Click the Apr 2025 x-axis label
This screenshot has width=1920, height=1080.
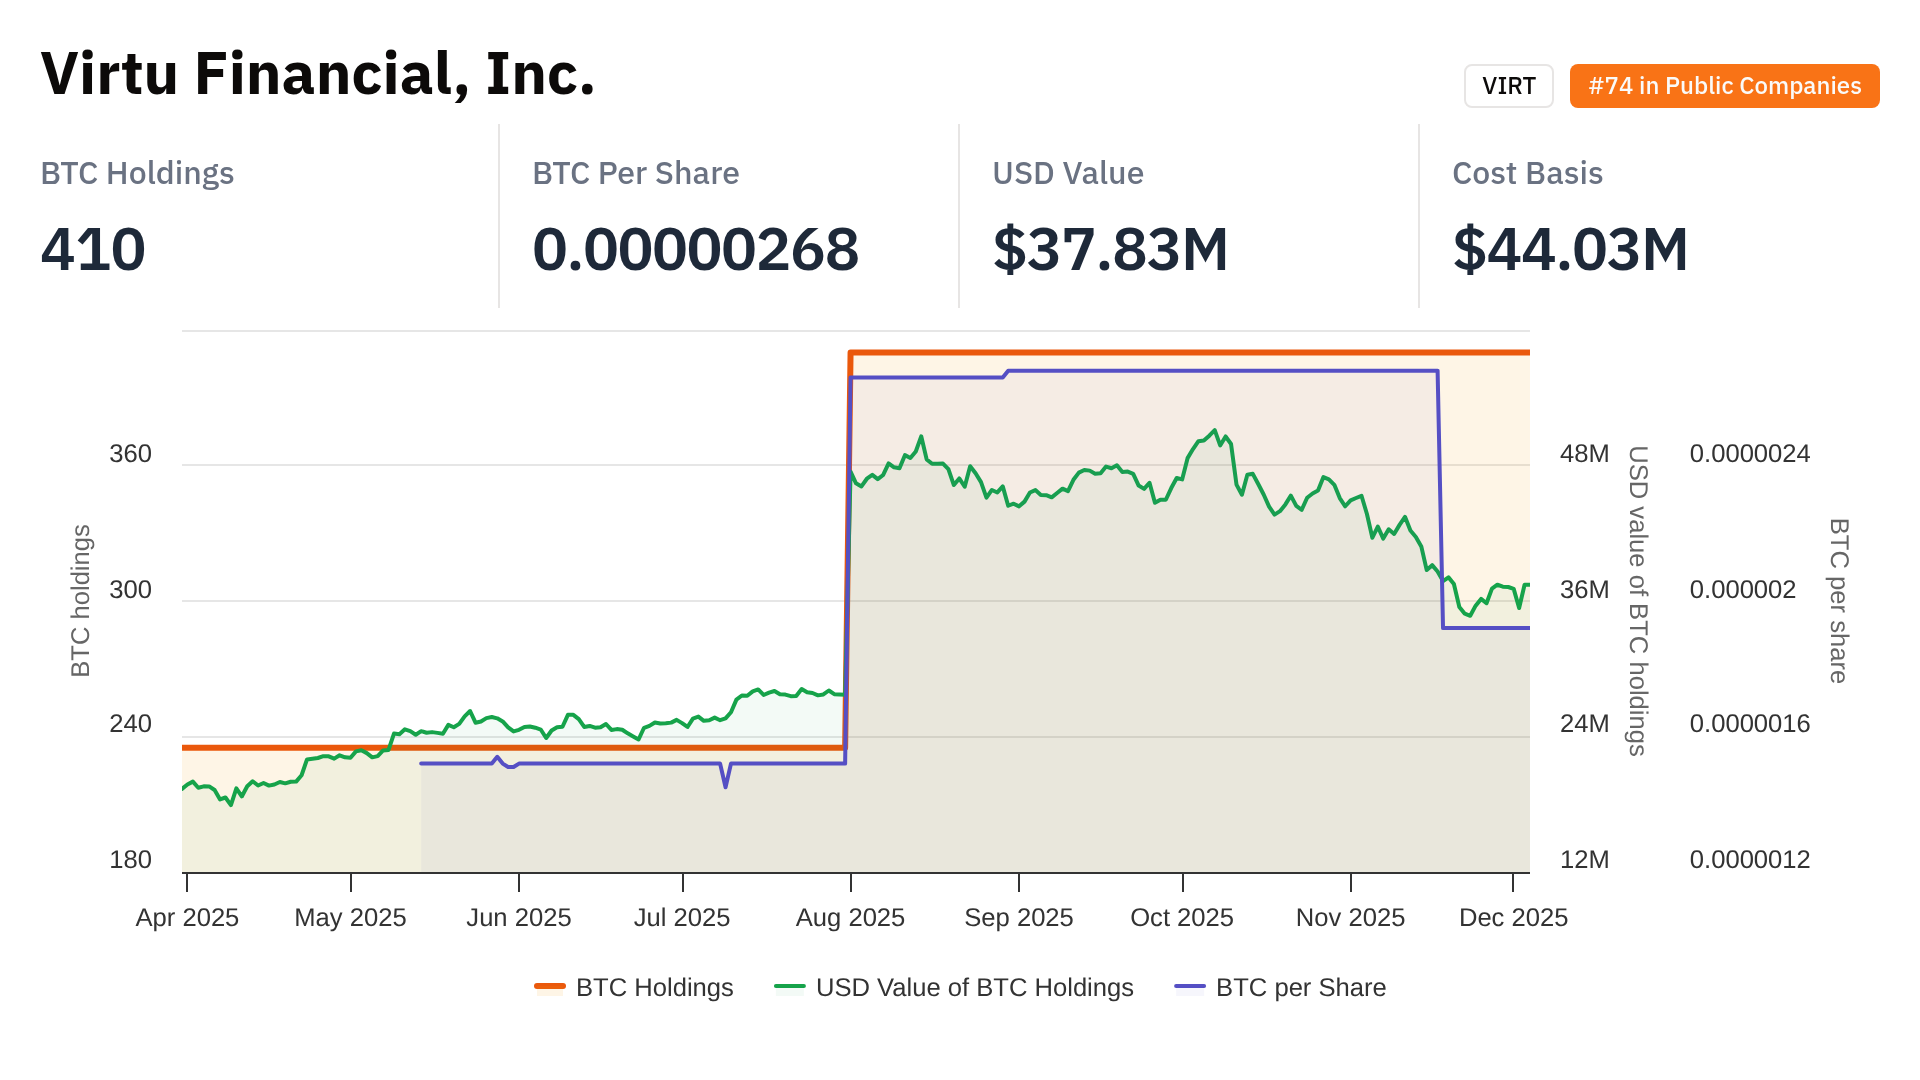click(187, 917)
